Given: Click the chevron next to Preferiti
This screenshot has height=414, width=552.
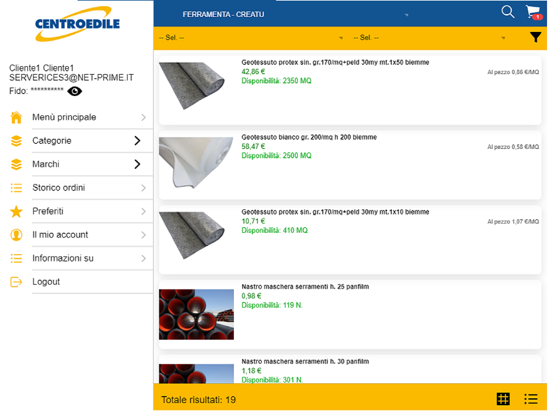Looking at the screenshot, I should [x=143, y=211].
